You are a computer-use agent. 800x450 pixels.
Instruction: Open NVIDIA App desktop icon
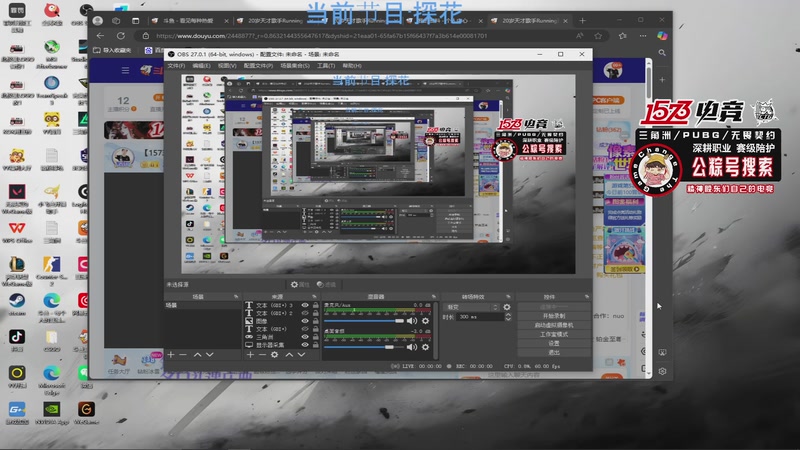[52, 413]
